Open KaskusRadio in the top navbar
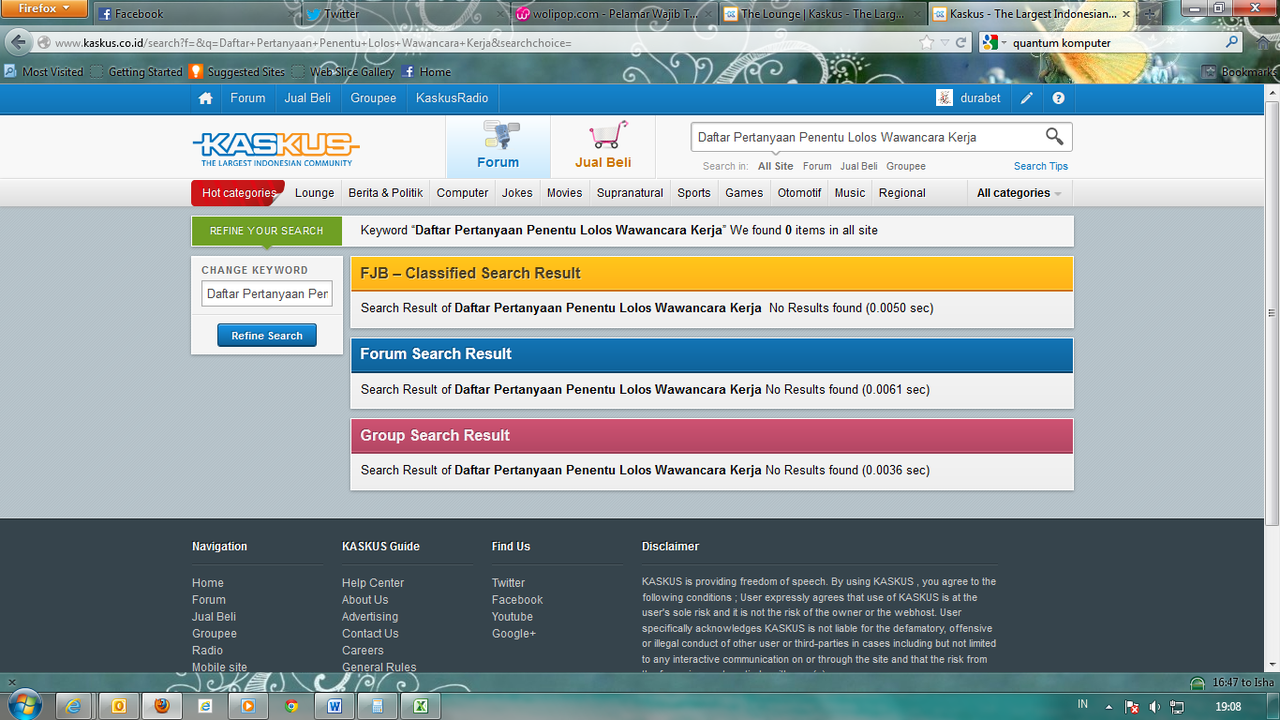Image resolution: width=1280 pixels, height=720 pixels. pyautogui.click(x=452, y=98)
